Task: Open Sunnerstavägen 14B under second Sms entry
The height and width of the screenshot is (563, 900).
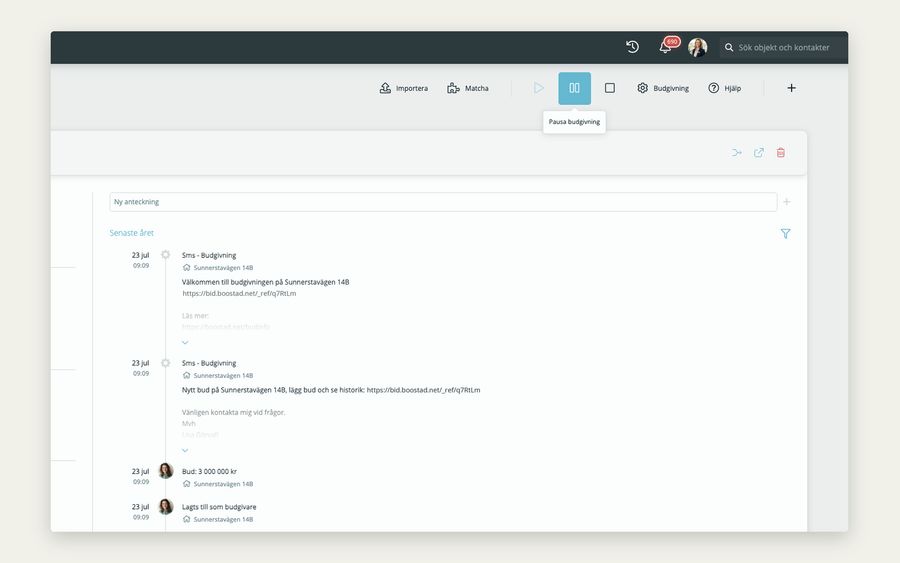Action: pos(223,376)
